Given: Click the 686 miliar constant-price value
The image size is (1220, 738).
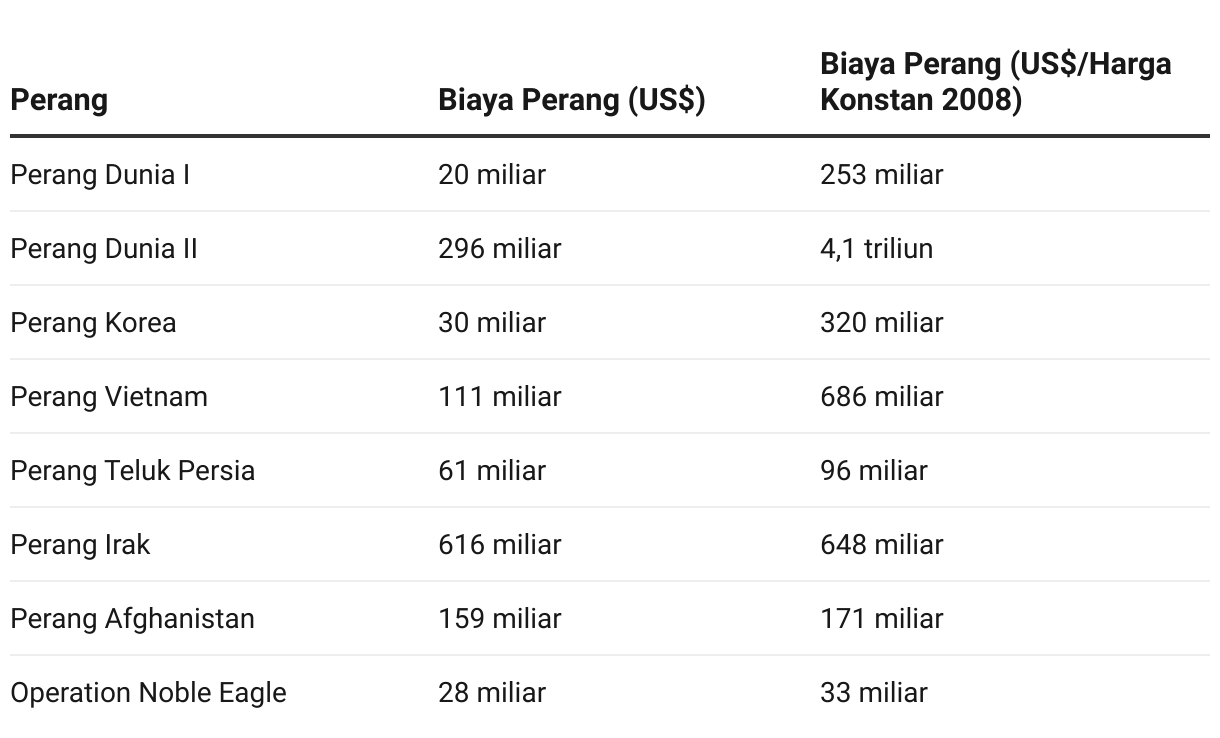Looking at the screenshot, I should [882, 397].
